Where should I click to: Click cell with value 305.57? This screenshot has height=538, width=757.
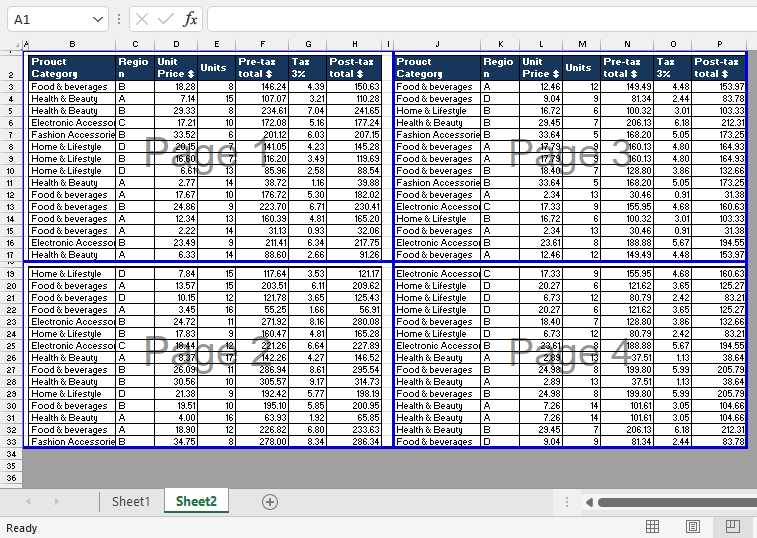pos(262,382)
